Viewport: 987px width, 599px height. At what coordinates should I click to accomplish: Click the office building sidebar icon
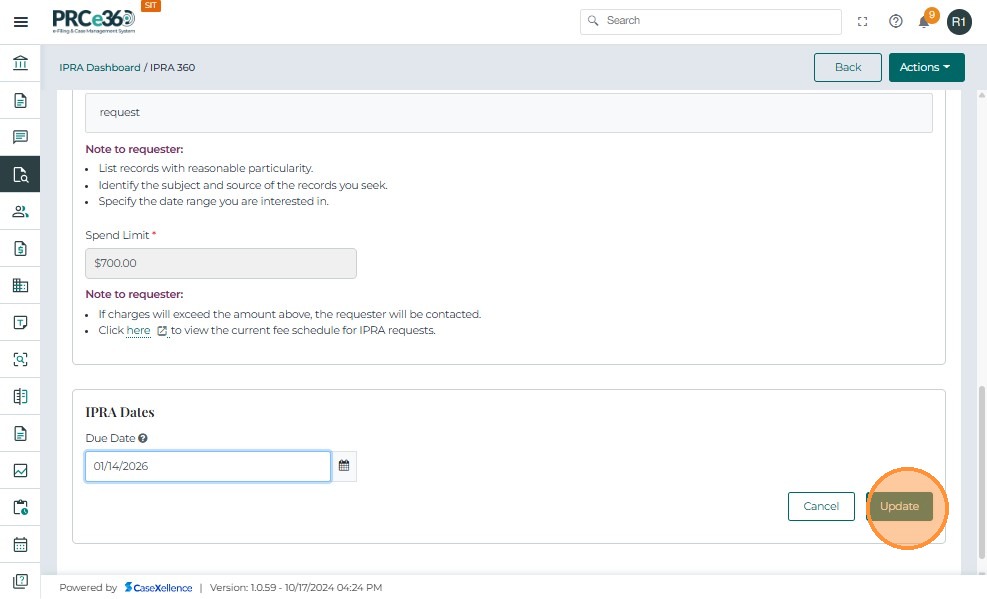coord(20,285)
